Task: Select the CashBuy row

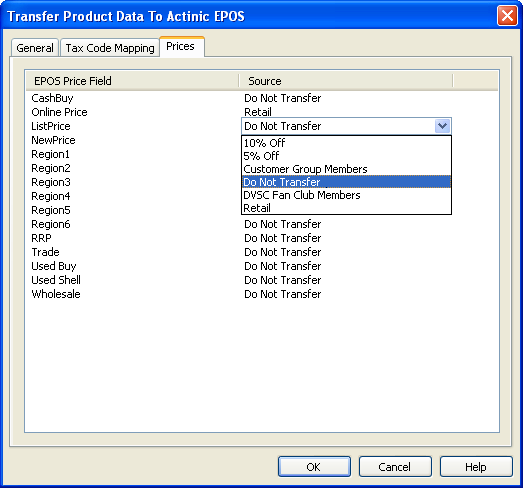Action: coord(52,98)
